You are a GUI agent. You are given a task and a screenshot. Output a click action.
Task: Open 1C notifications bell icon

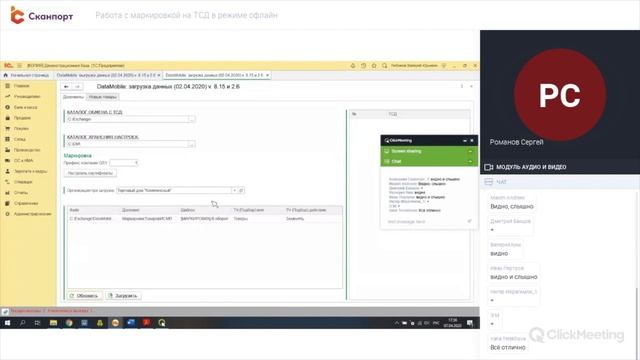pyautogui.click(x=353, y=65)
